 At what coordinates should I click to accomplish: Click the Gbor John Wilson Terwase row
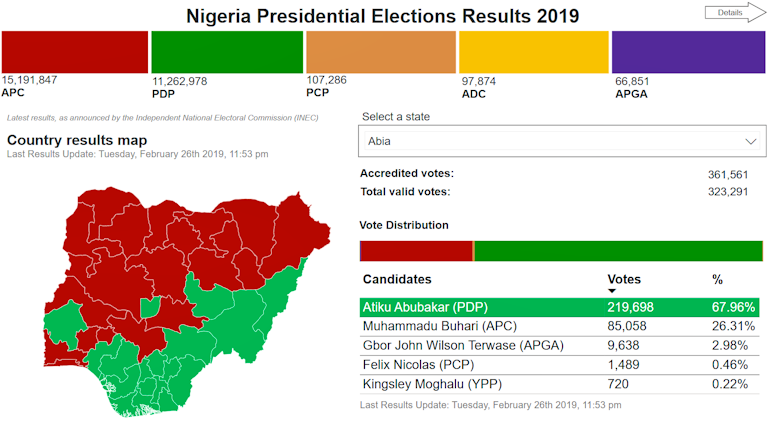[x=560, y=346]
